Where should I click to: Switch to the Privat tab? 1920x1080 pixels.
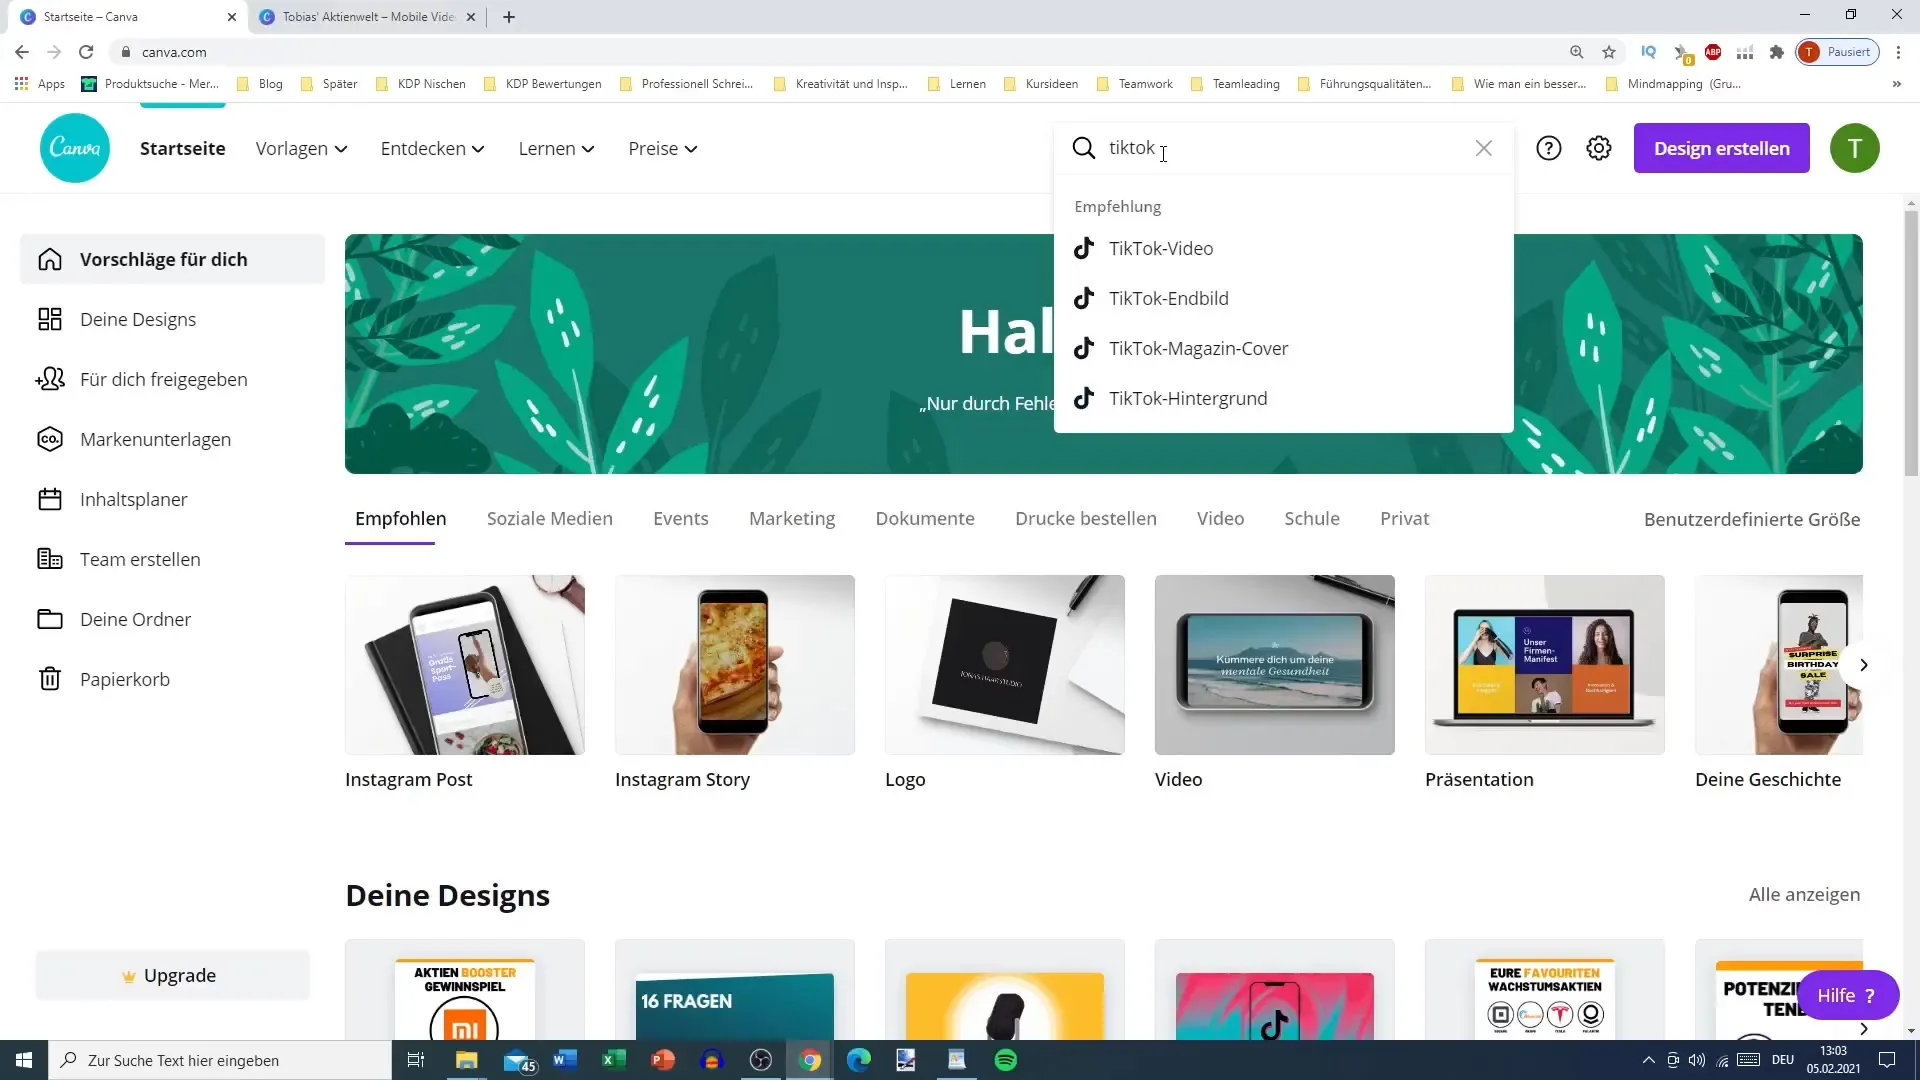tap(1405, 518)
